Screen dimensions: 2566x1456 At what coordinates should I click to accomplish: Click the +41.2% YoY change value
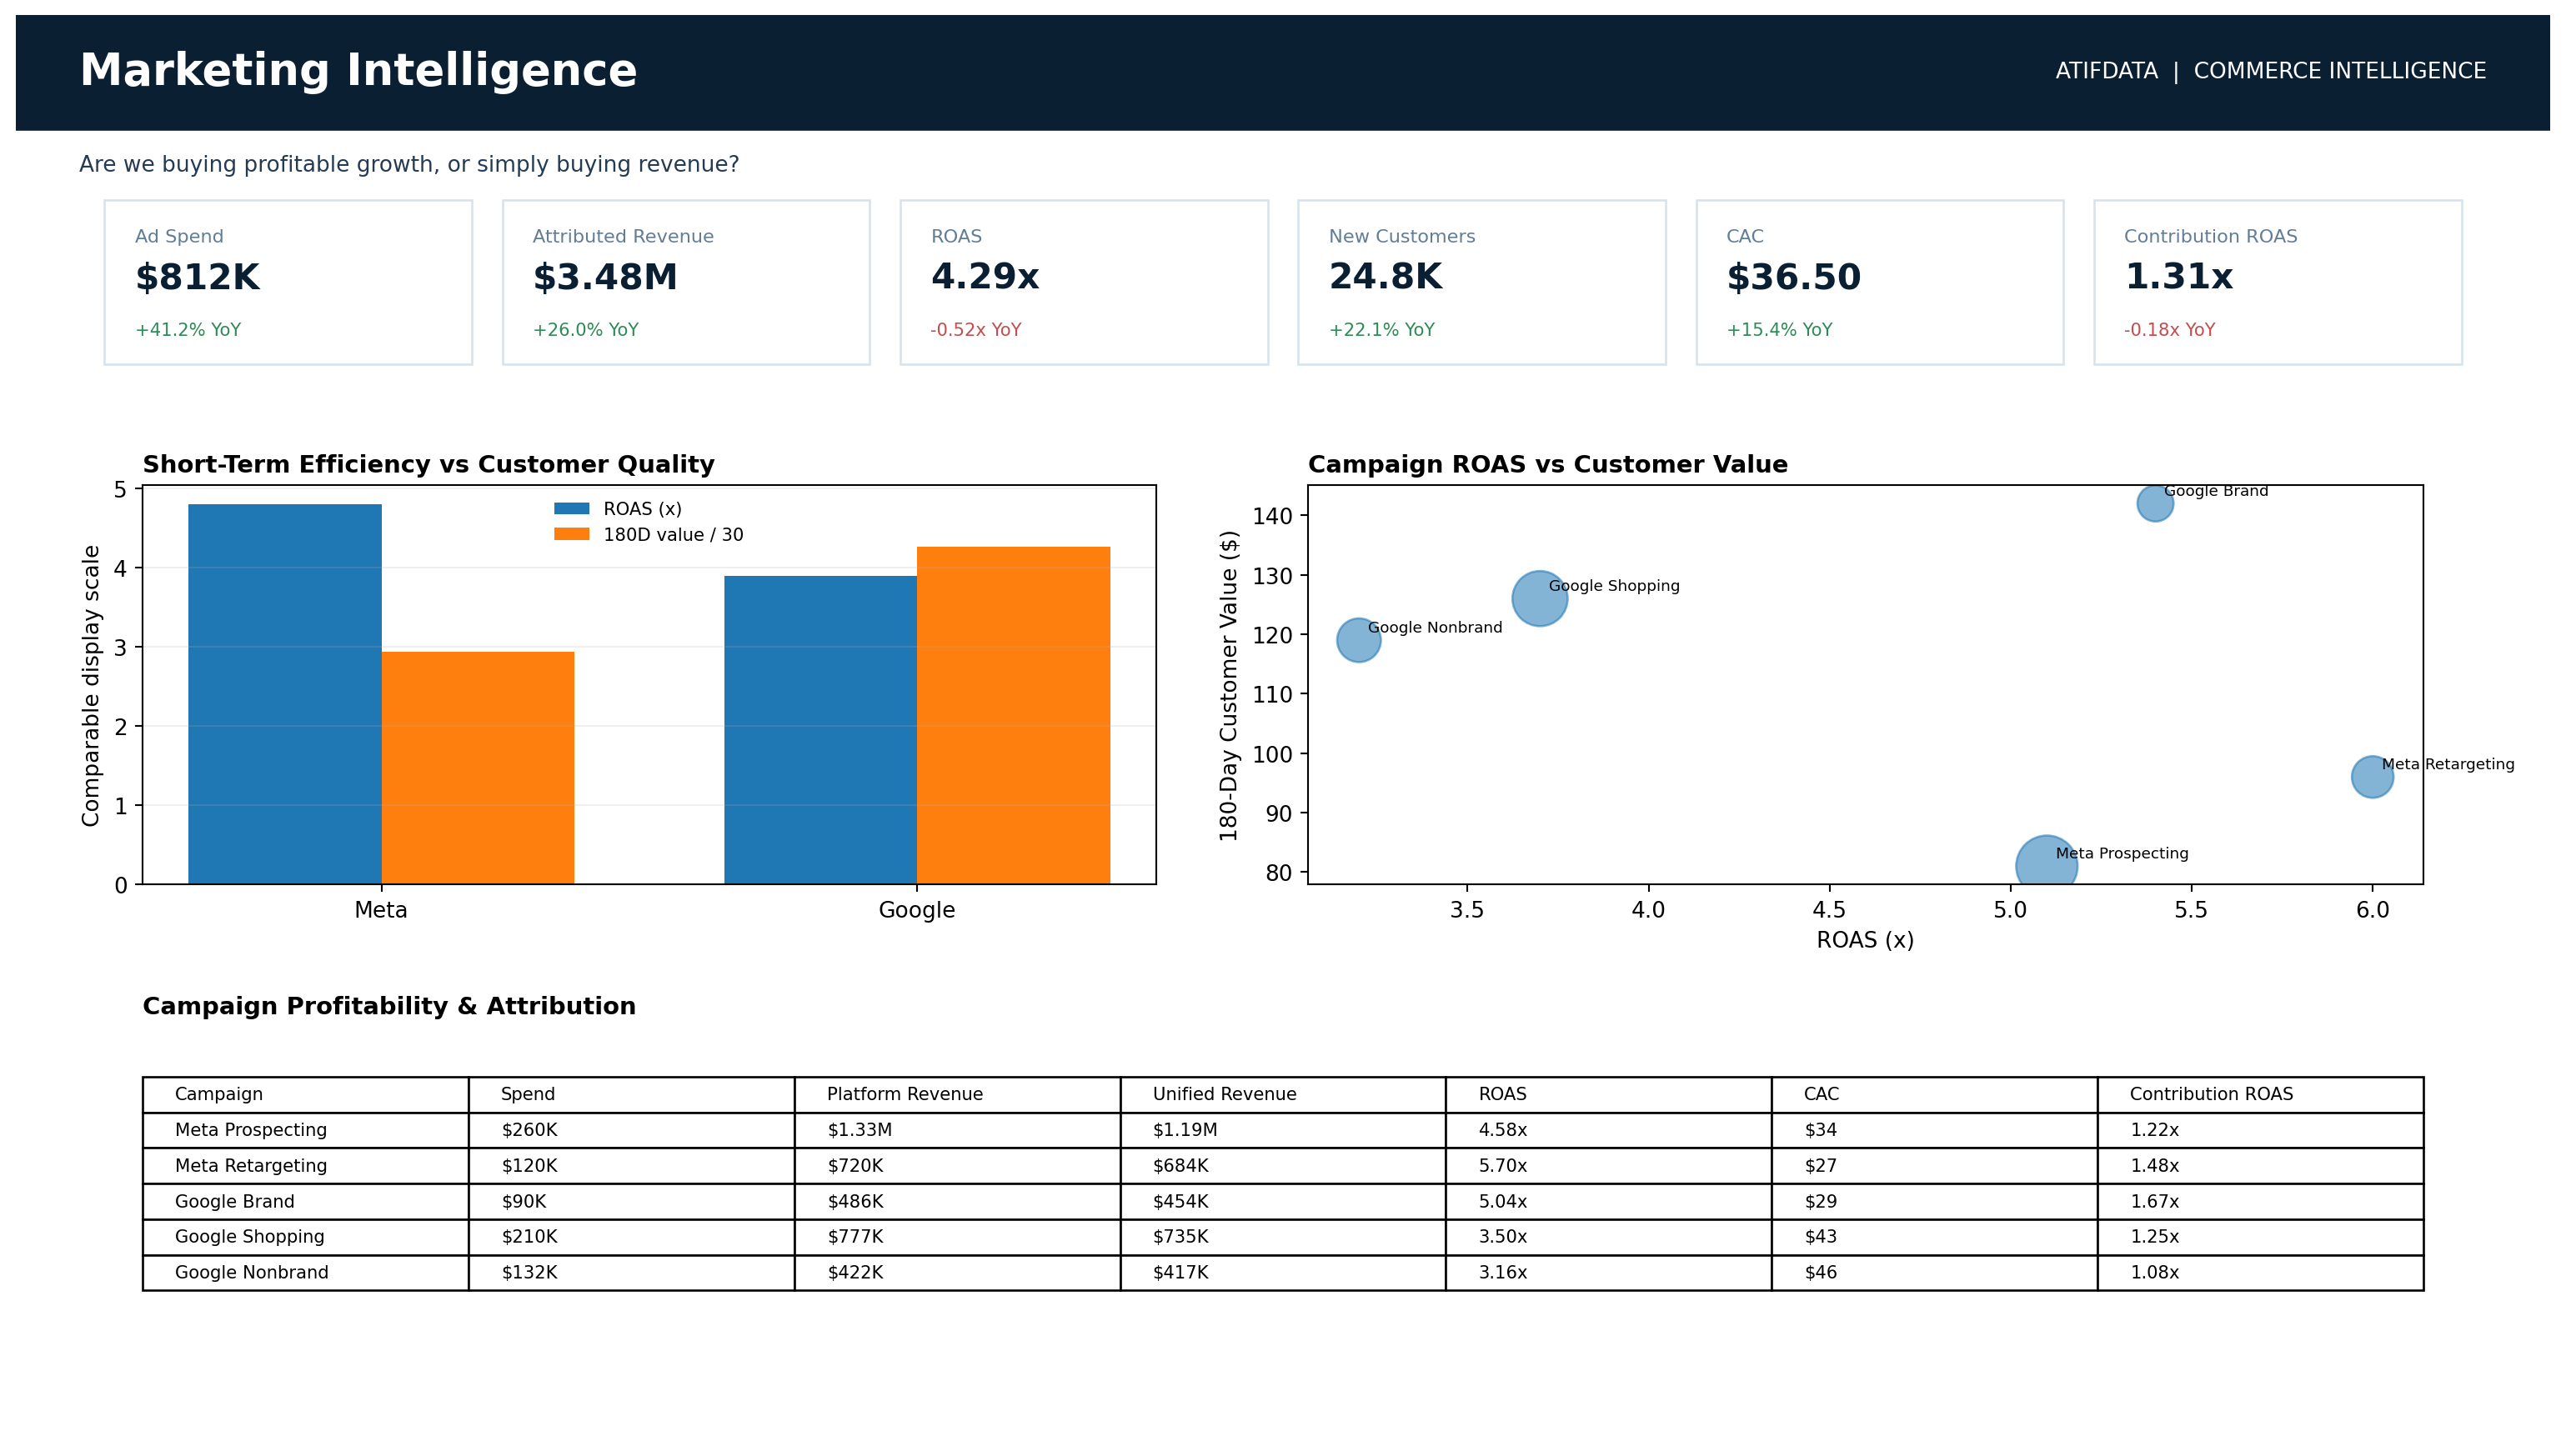pos(188,330)
